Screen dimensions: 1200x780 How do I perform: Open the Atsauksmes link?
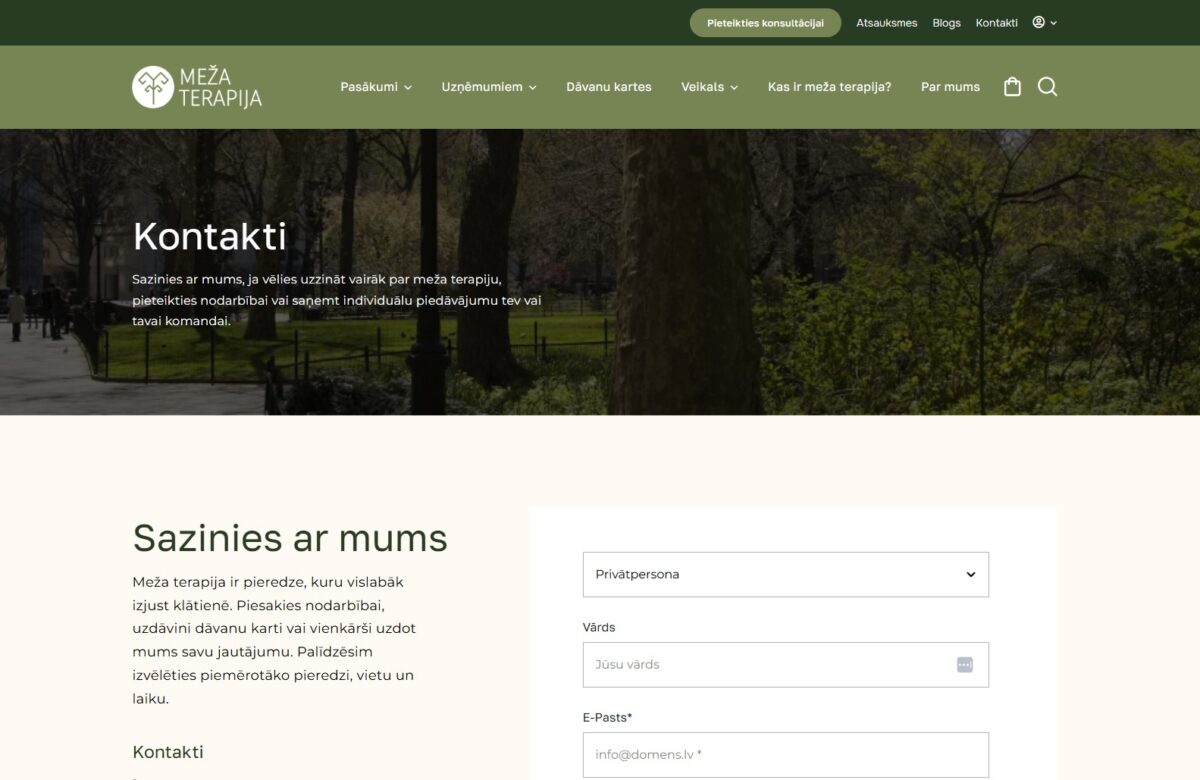(x=886, y=23)
